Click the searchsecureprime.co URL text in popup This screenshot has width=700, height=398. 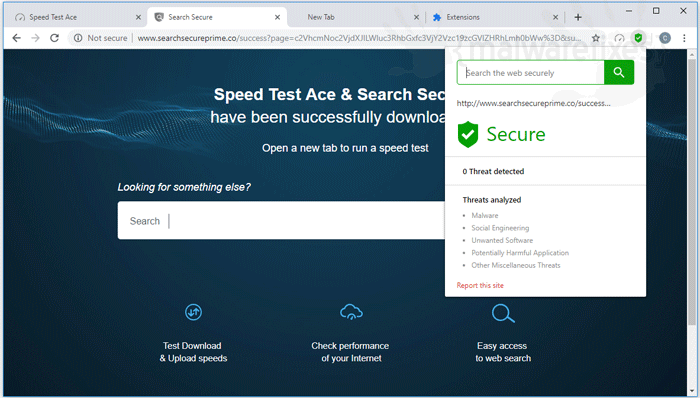click(x=533, y=103)
